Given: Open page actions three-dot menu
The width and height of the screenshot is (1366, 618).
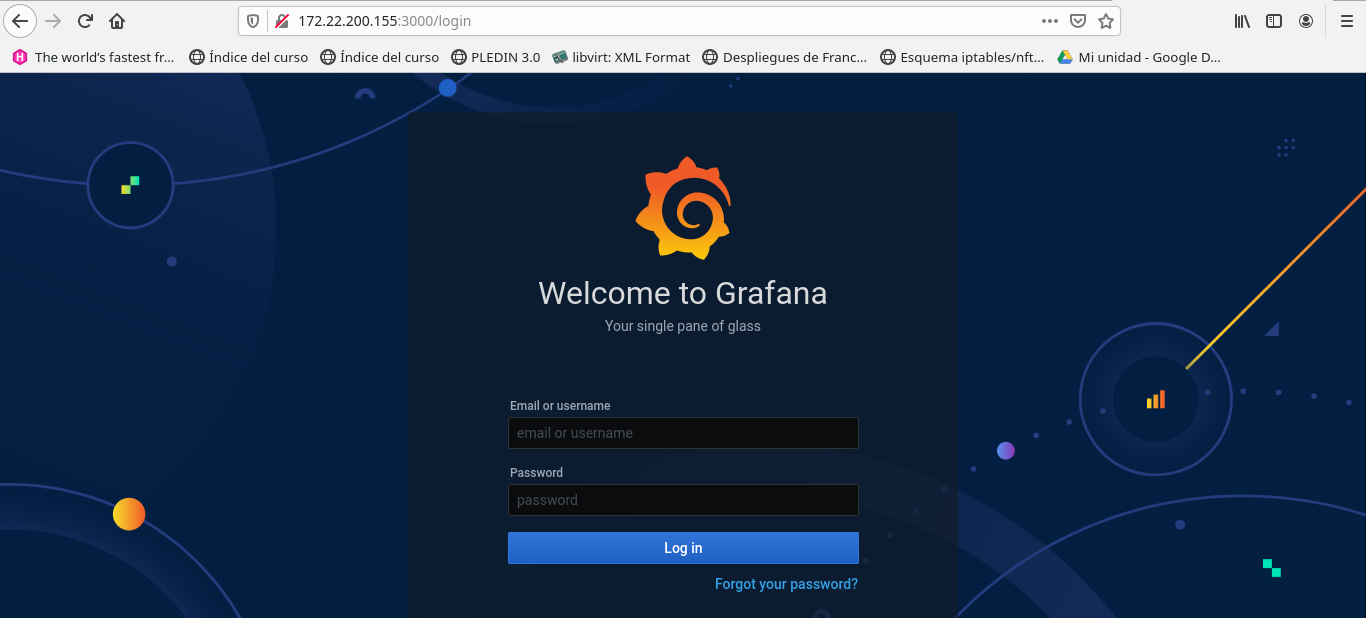Looking at the screenshot, I should (1049, 21).
